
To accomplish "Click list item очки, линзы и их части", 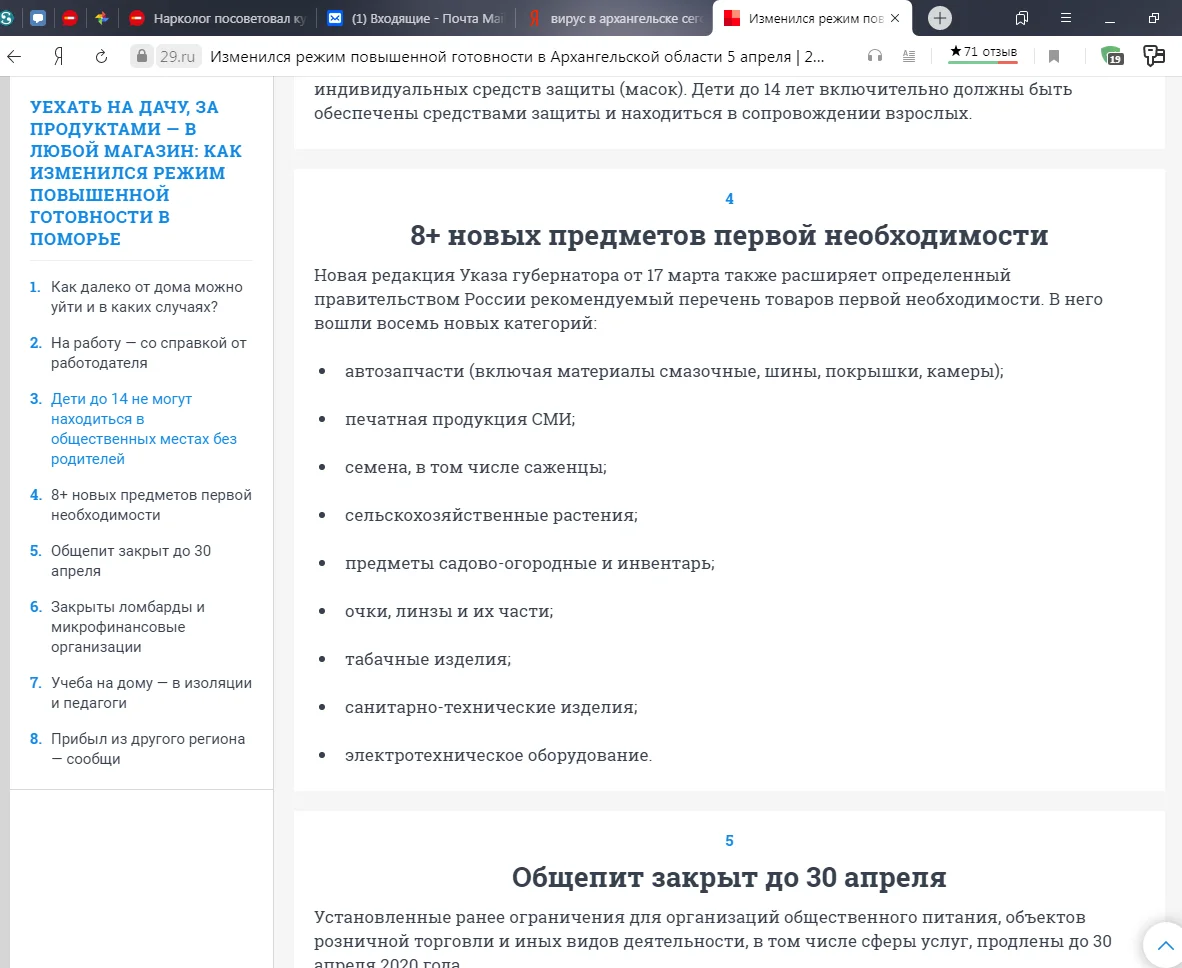I will (x=449, y=611).
